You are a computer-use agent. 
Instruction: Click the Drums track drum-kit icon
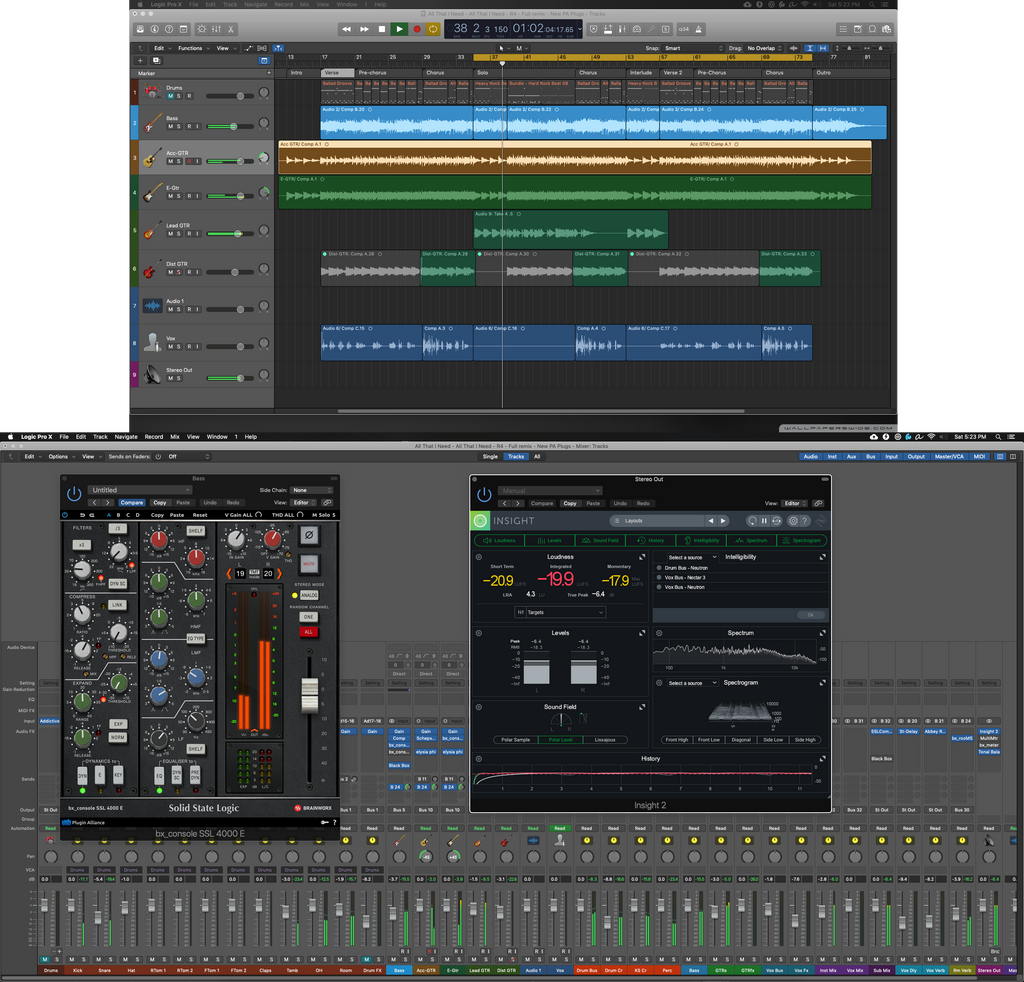[x=152, y=91]
